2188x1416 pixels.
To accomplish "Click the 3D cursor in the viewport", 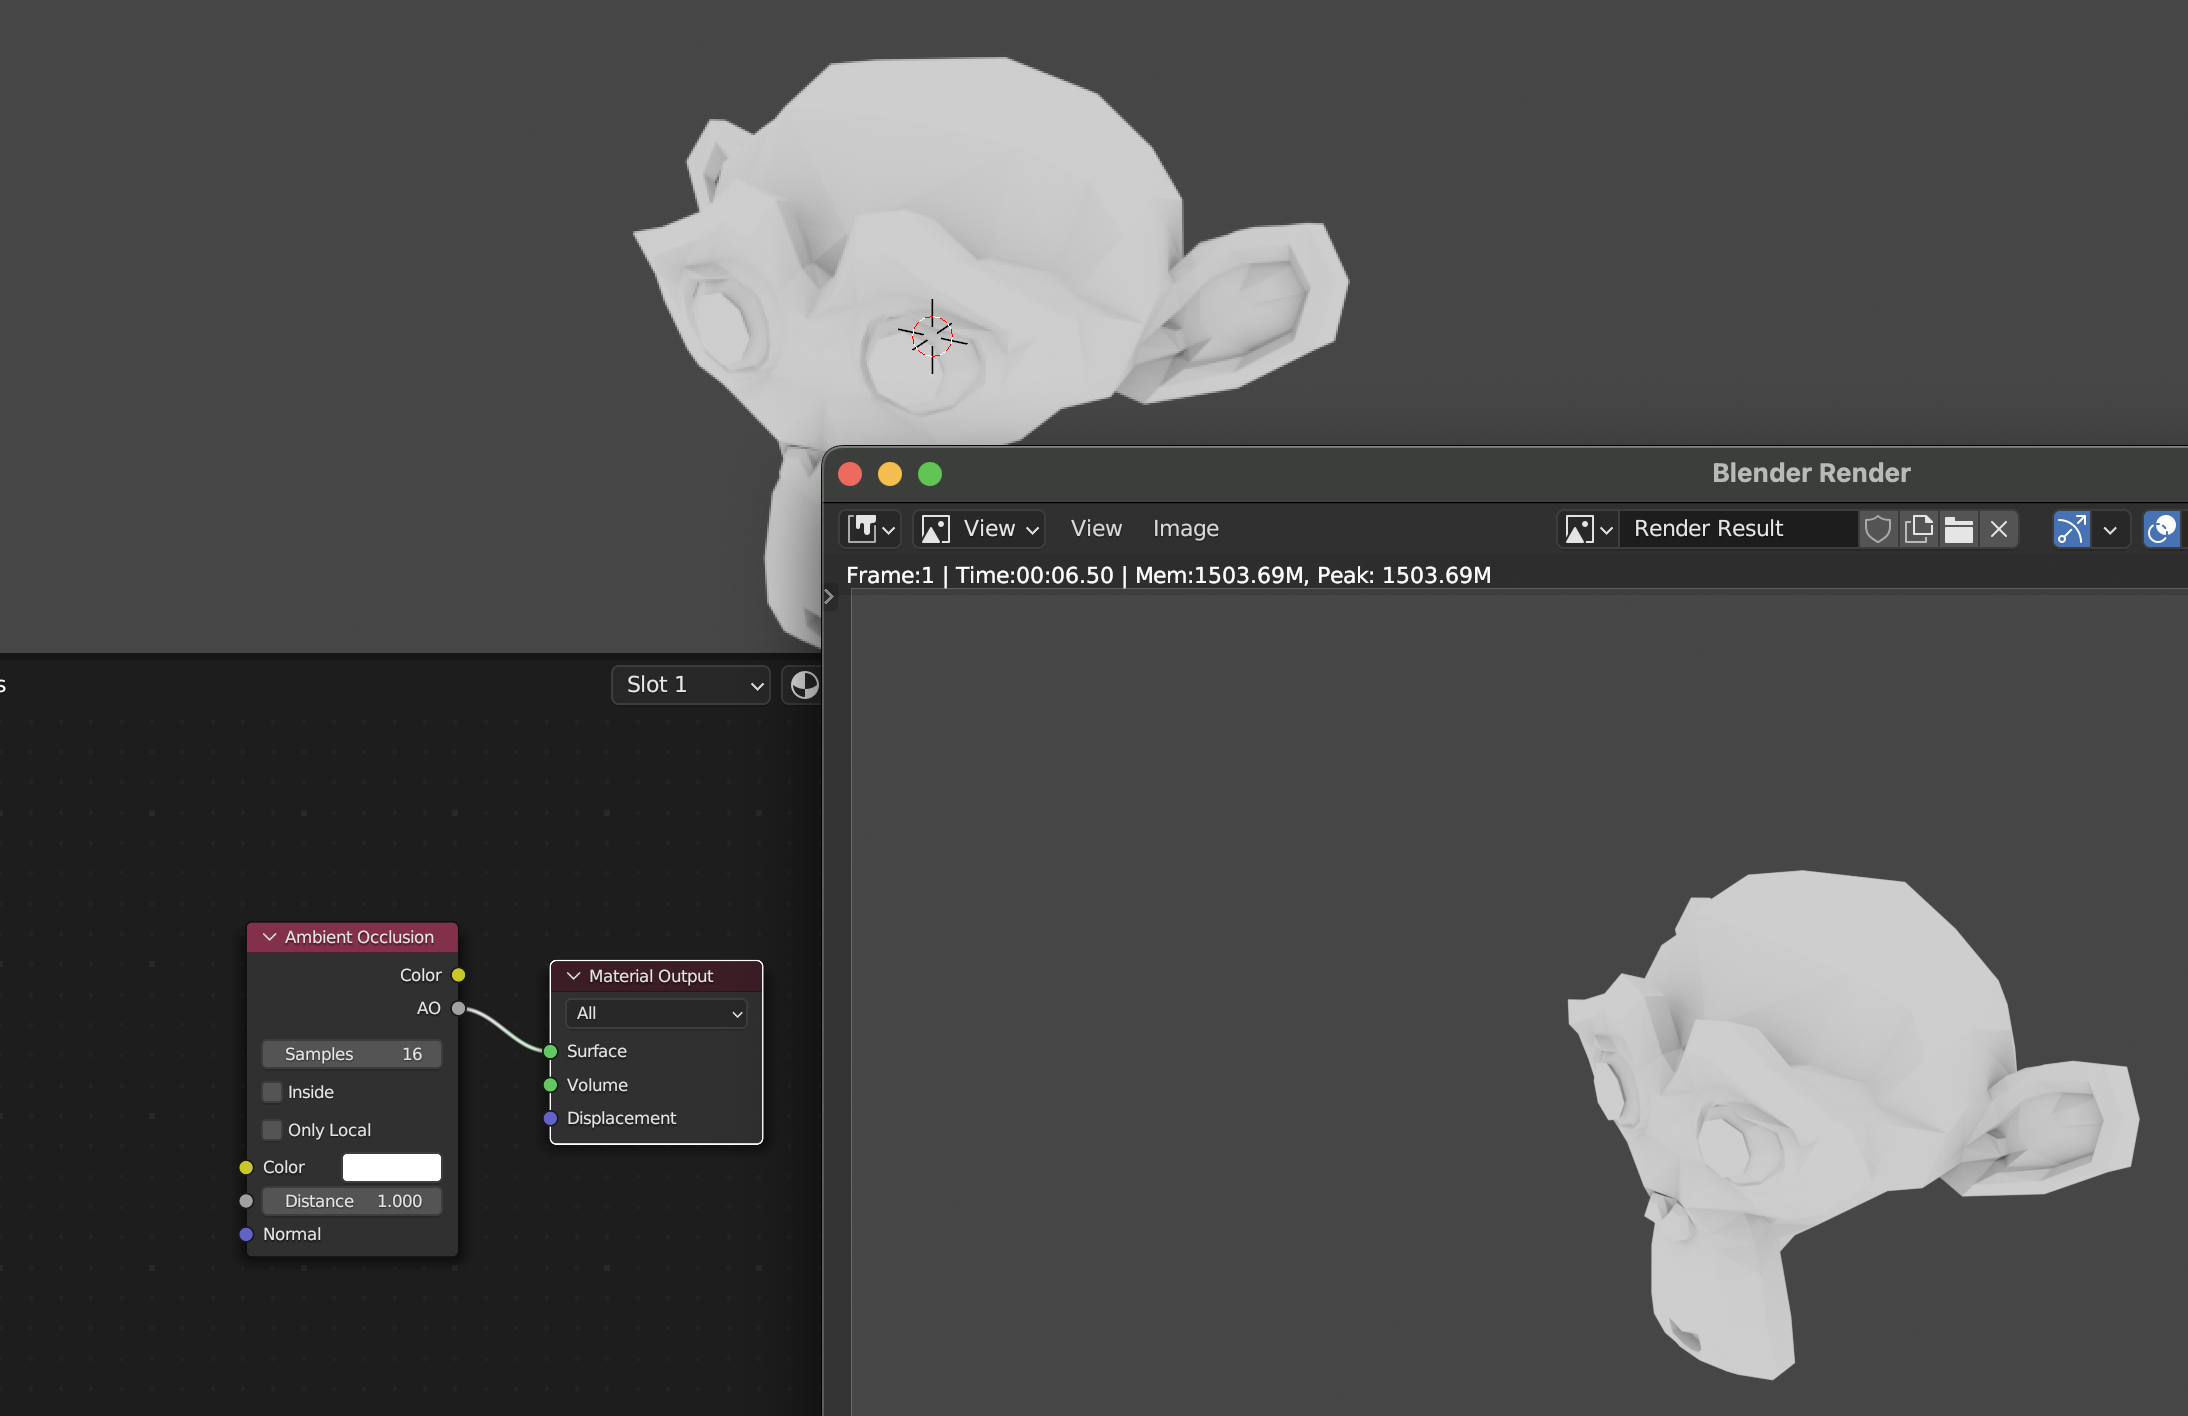I will point(932,336).
